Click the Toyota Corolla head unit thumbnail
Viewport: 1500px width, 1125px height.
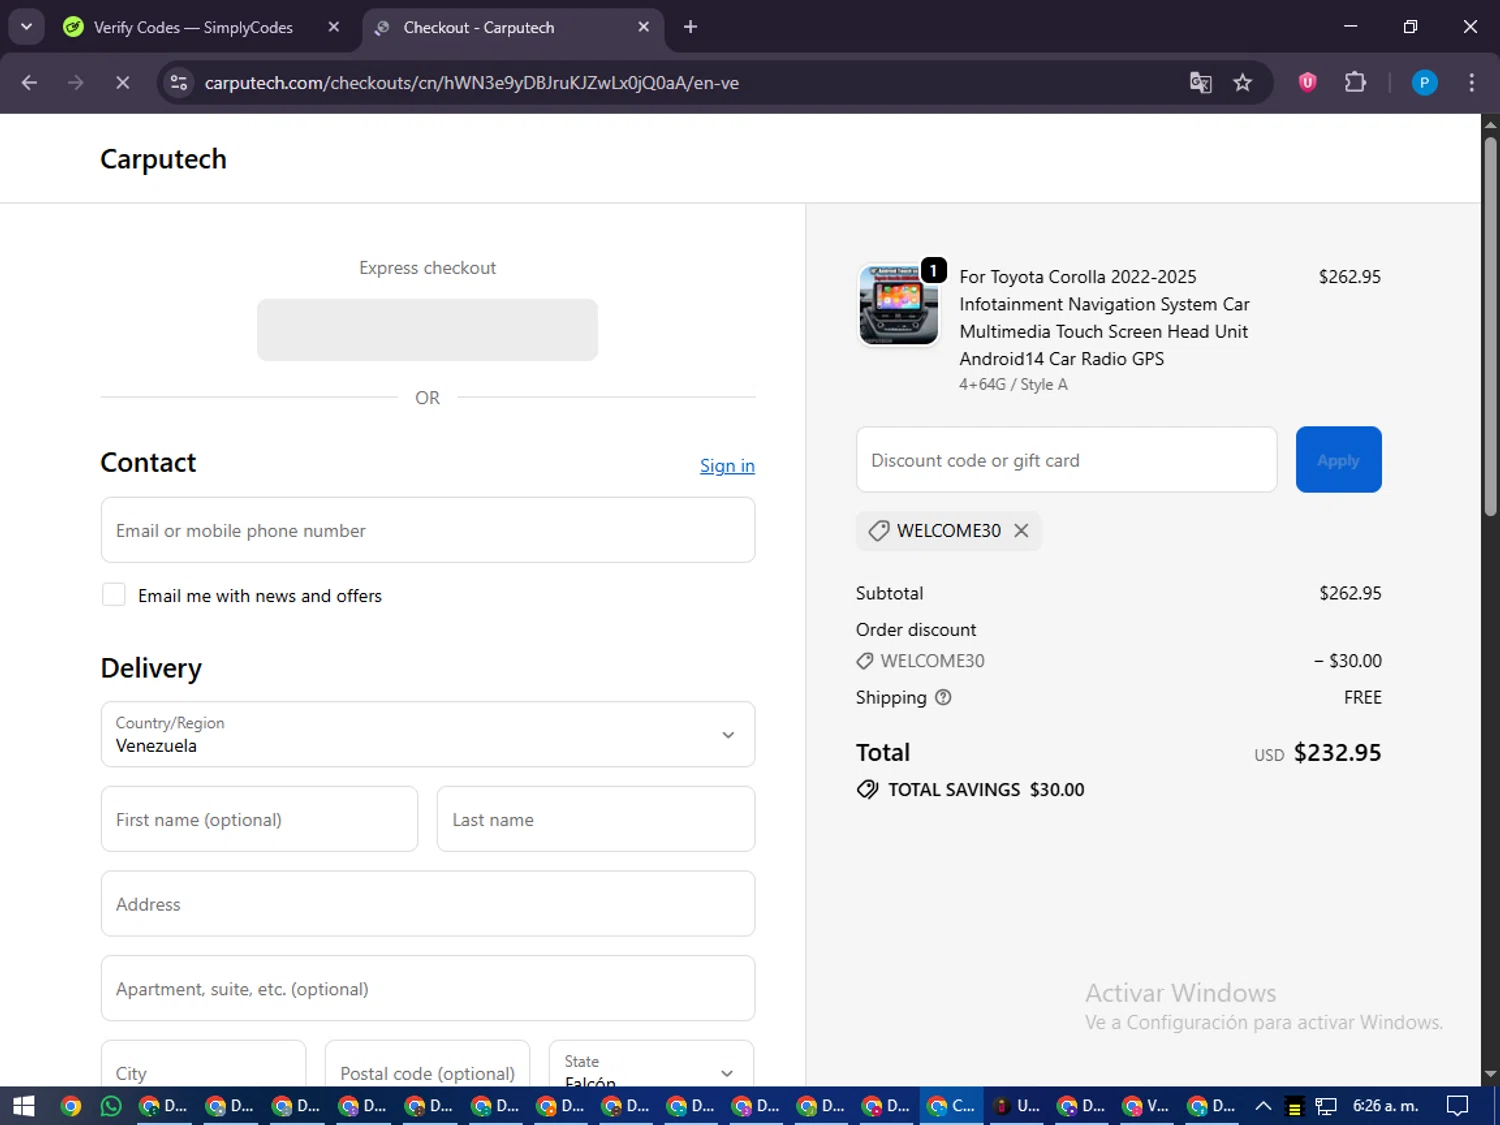click(898, 304)
